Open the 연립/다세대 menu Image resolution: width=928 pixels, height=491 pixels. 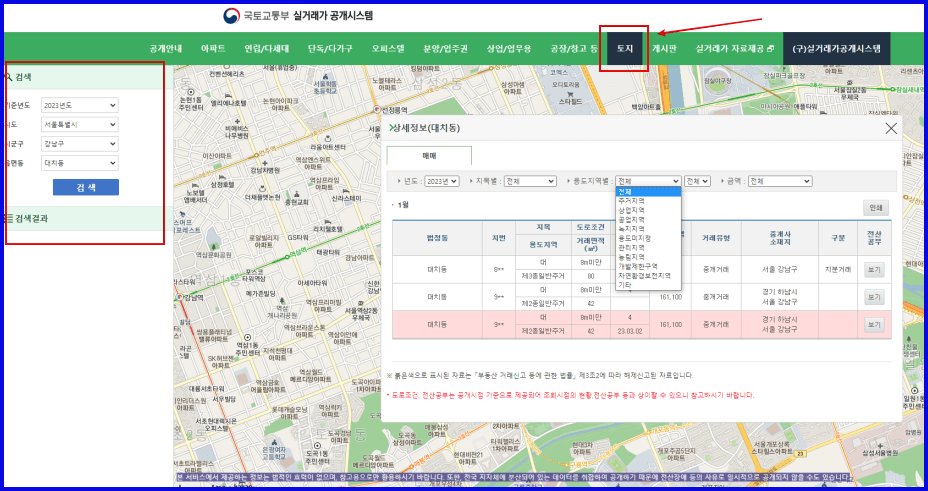(x=266, y=49)
